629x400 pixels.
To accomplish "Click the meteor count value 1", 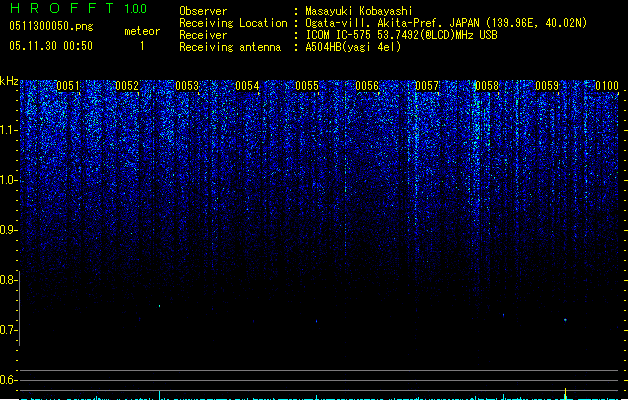I will [142, 46].
